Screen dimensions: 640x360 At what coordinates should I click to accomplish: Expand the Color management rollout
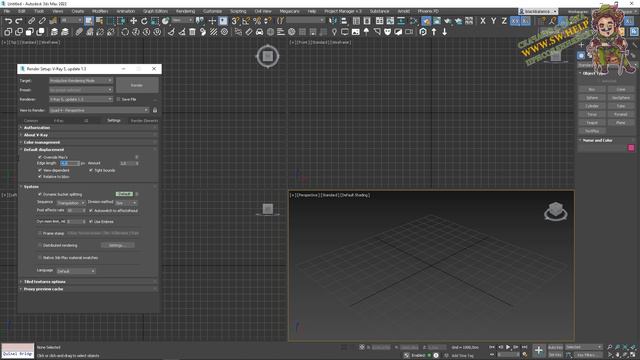(x=88, y=142)
